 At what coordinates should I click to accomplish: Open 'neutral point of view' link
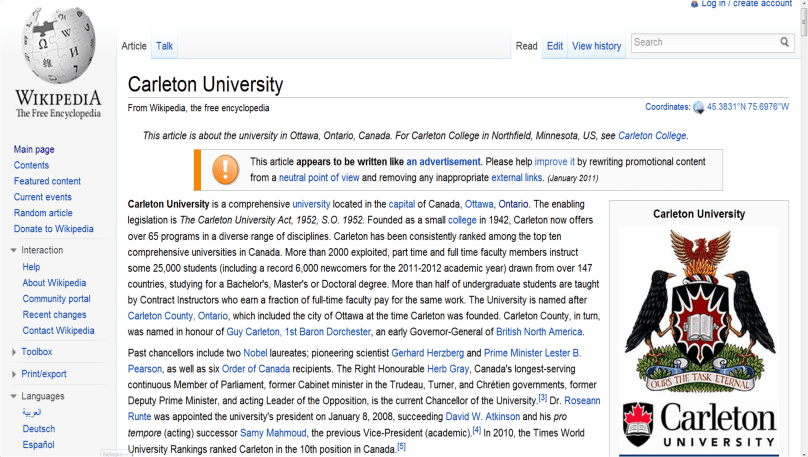(x=319, y=178)
